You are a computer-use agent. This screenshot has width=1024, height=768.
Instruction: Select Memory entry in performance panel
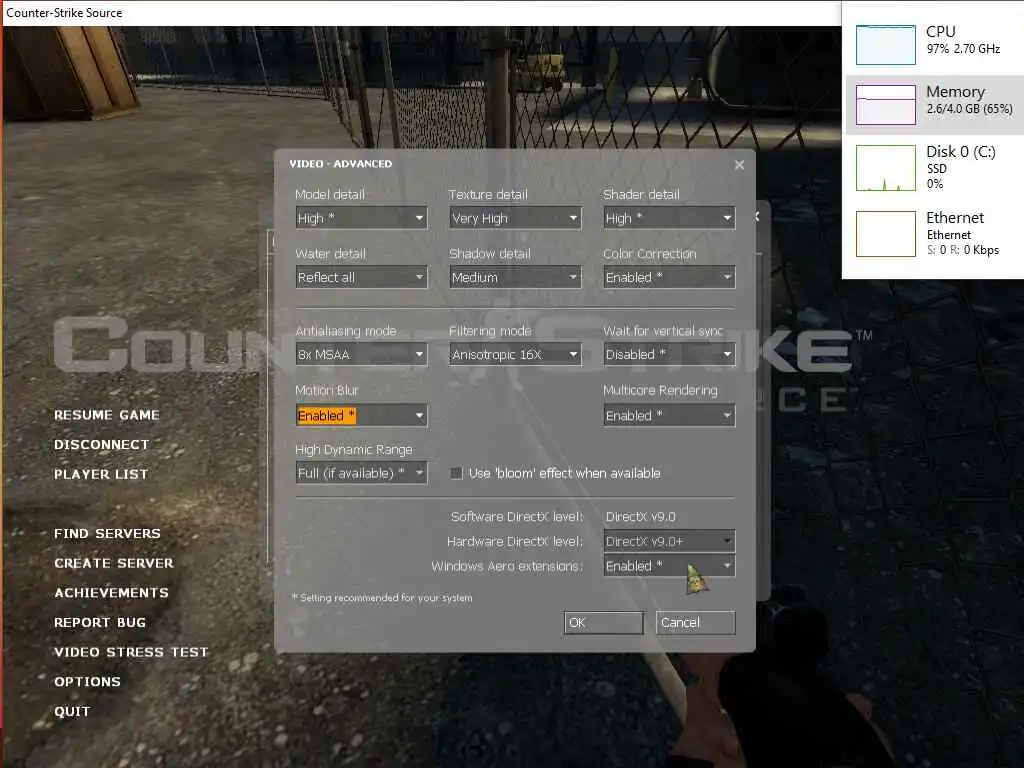tap(934, 104)
